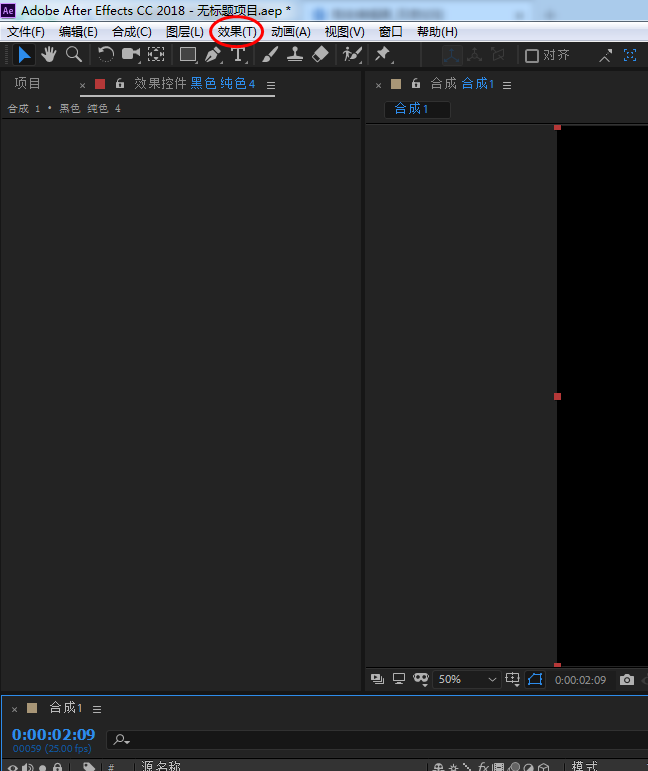
Task: Select the Hand tool
Action: pos(48,55)
